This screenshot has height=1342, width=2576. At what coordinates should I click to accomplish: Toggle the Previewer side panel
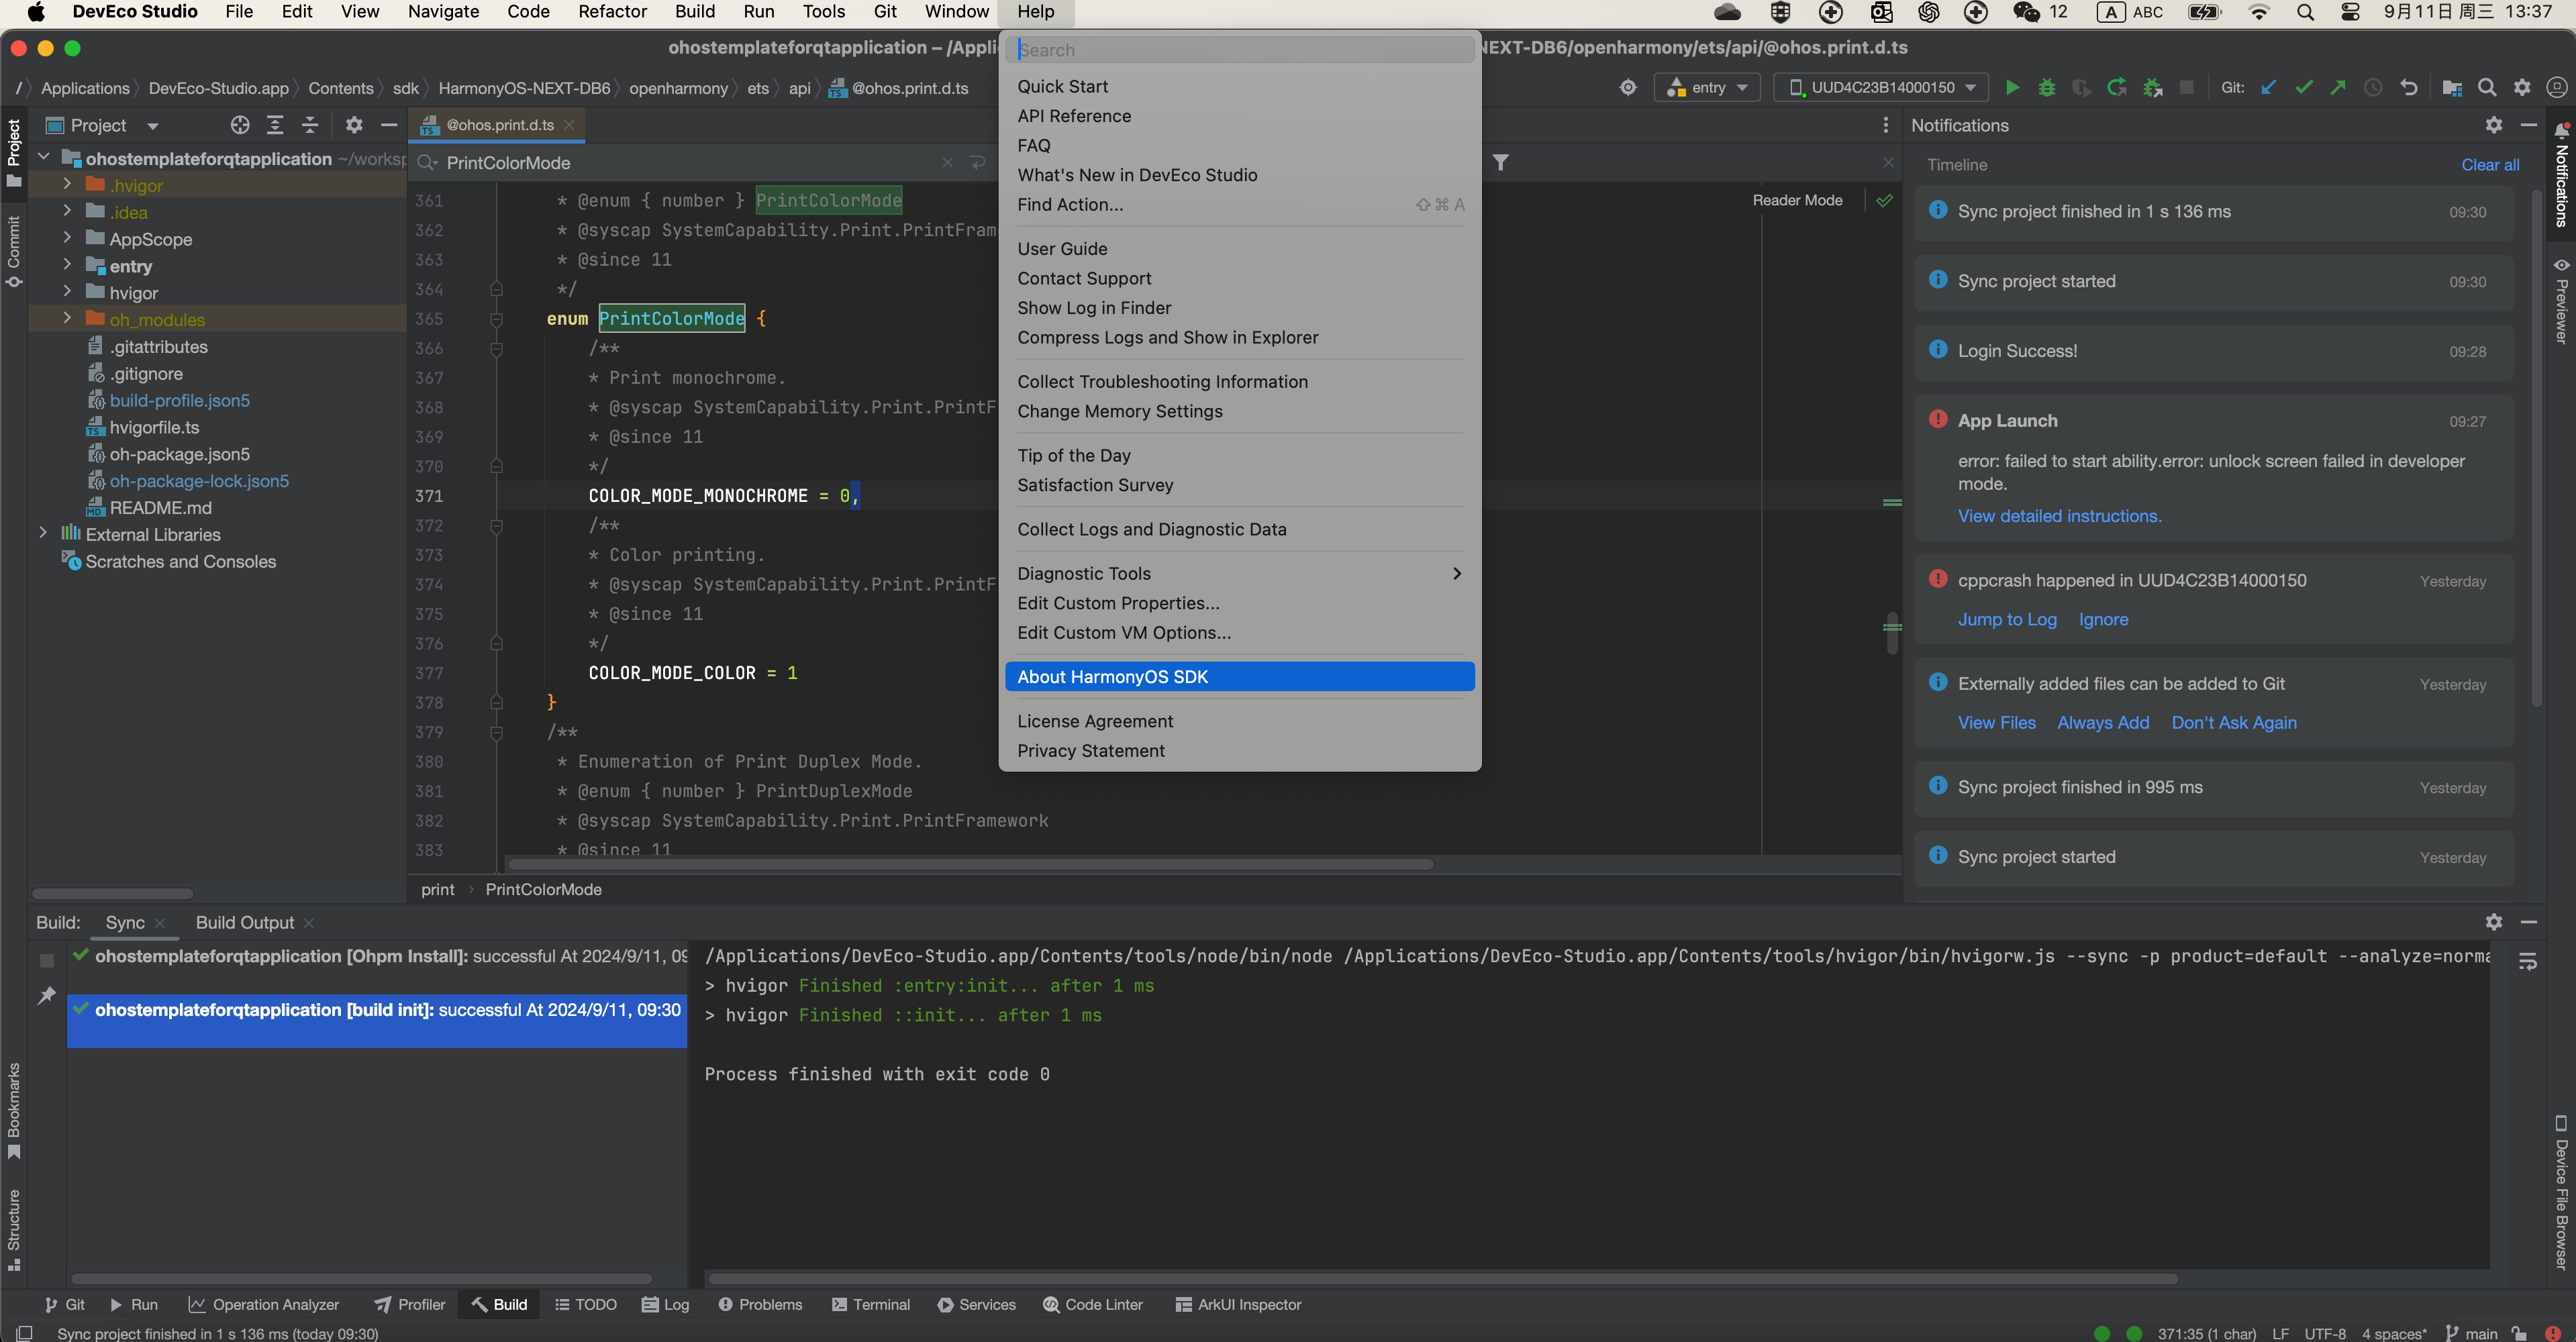(2561, 301)
